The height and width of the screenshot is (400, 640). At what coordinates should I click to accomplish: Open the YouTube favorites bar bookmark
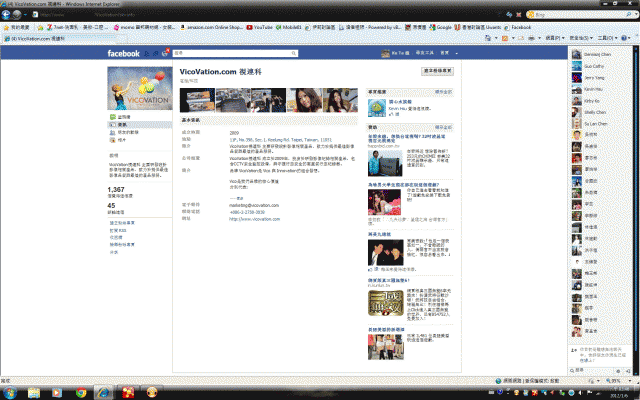click(x=259, y=27)
